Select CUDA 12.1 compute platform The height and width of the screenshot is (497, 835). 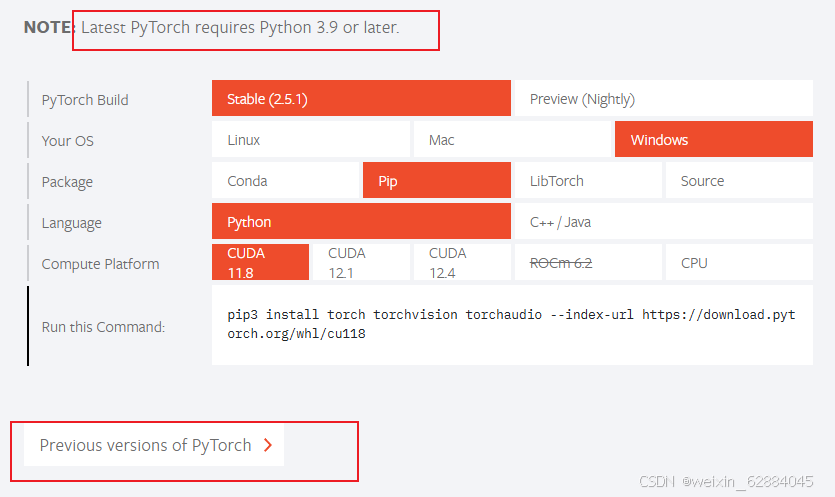[x=361, y=263]
